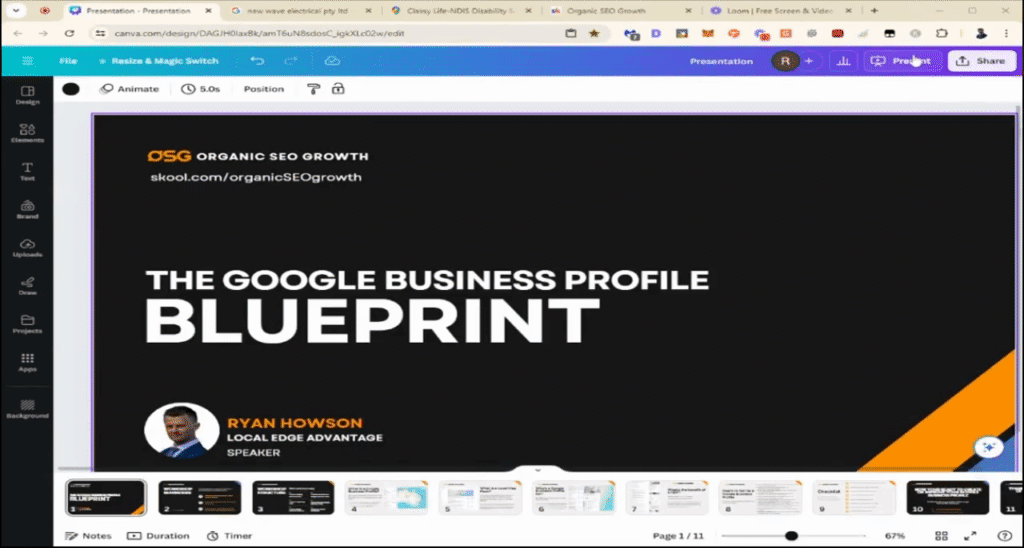Screen dimensions: 1024x548
Task: Open the Uploads sidebar tab
Action: (27, 248)
